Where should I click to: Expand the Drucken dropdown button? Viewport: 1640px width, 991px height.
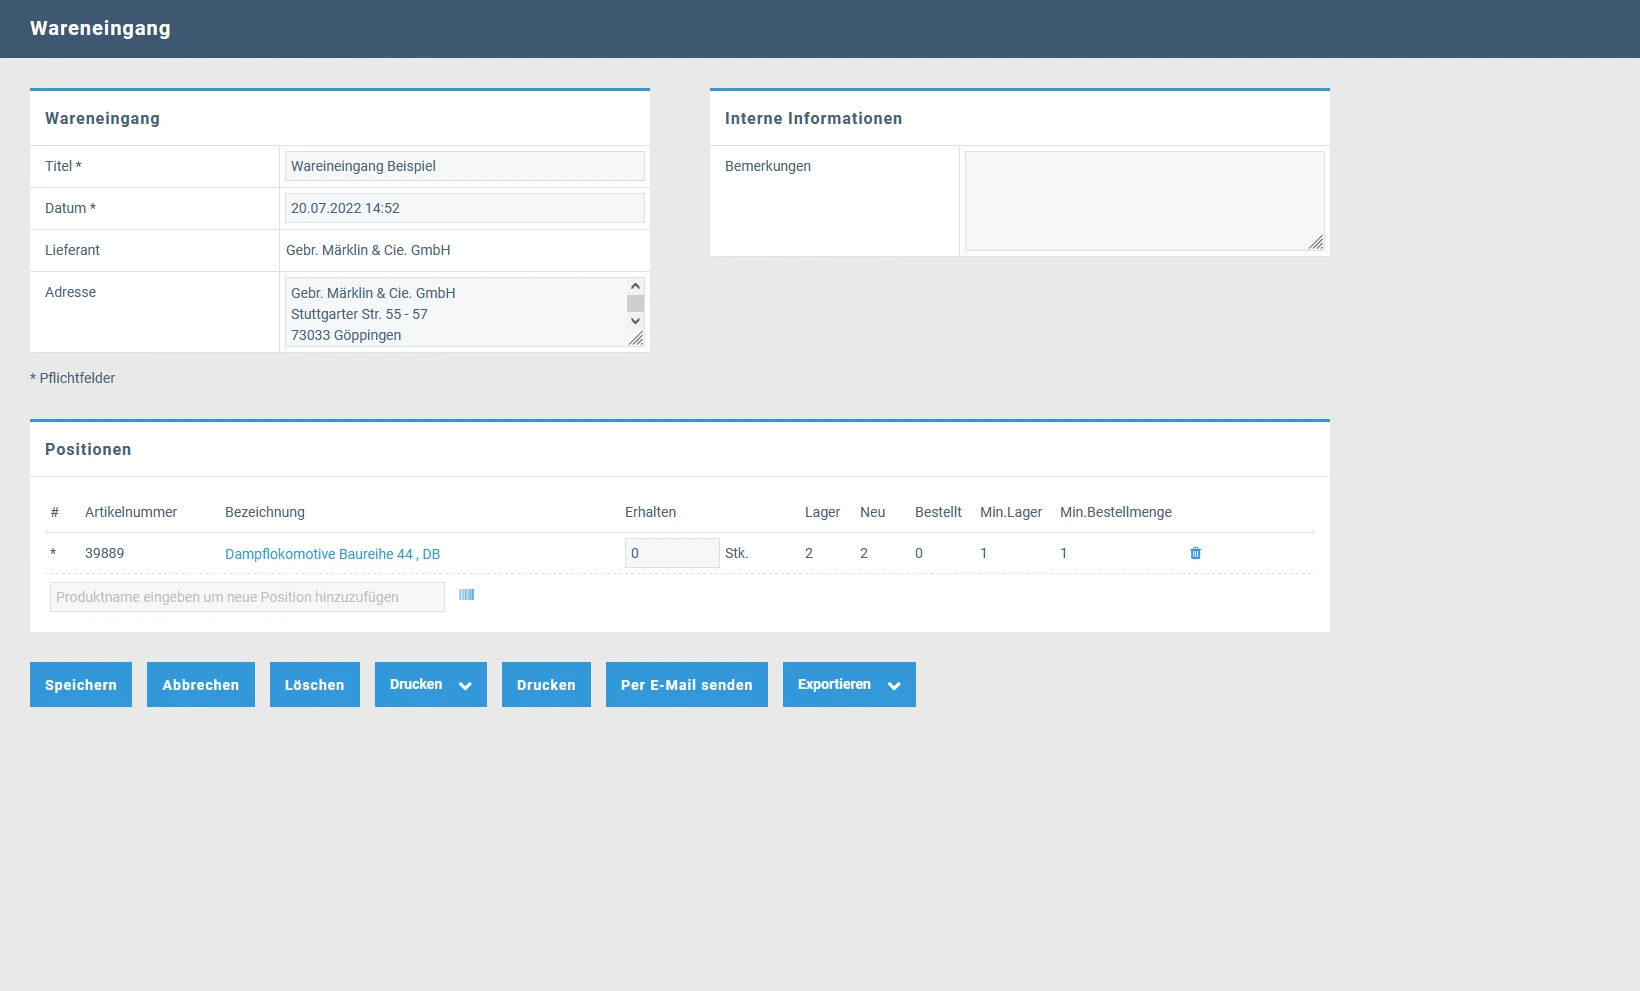point(431,685)
